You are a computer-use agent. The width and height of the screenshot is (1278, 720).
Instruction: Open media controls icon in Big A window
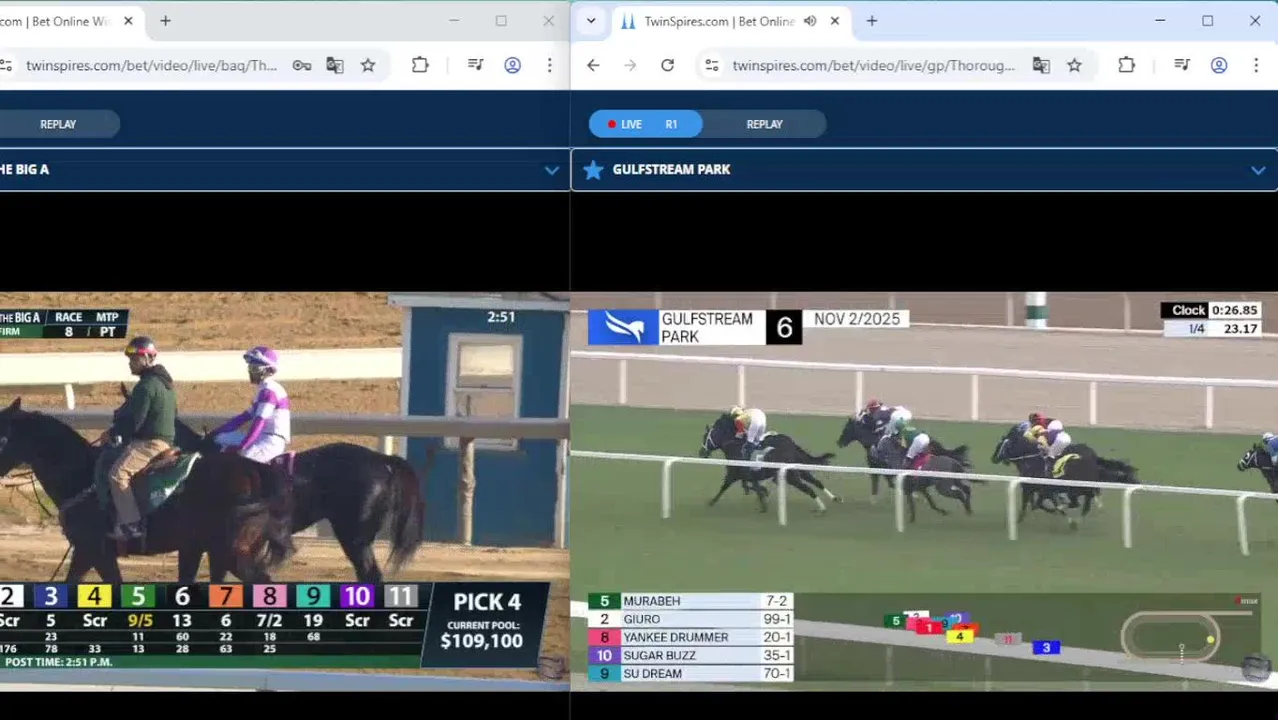(476, 65)
